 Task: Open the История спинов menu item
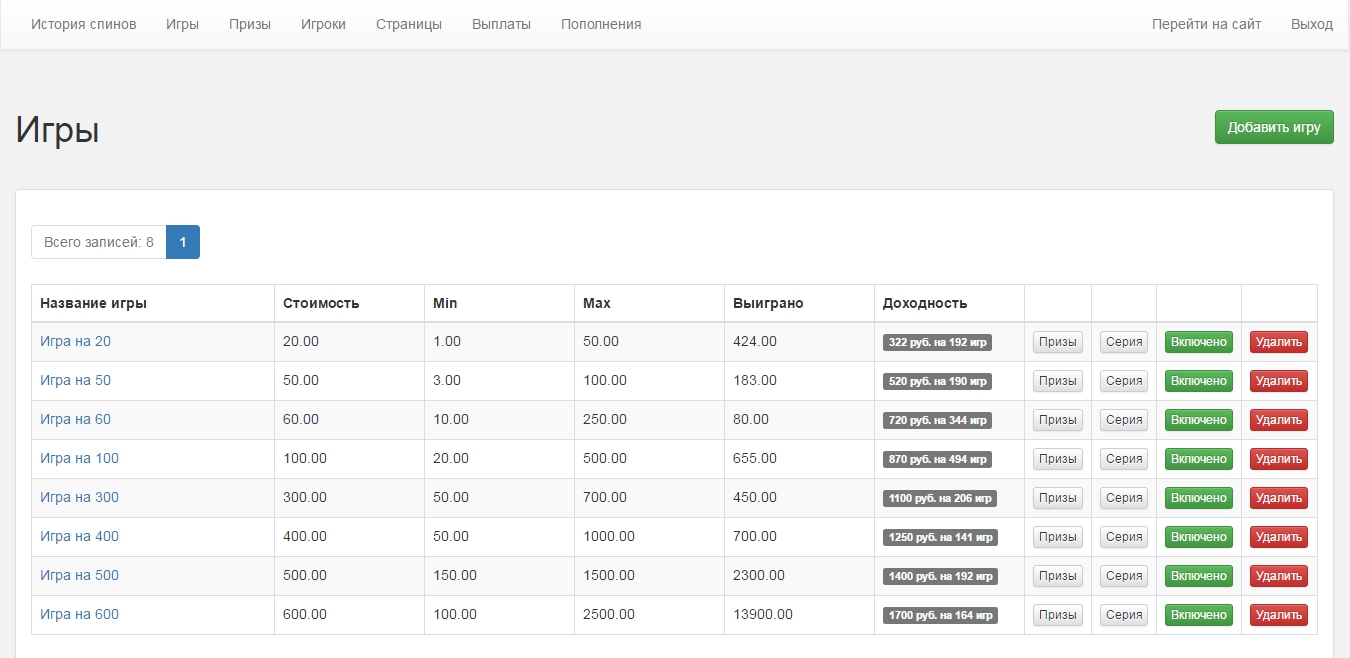click(84, 24)
